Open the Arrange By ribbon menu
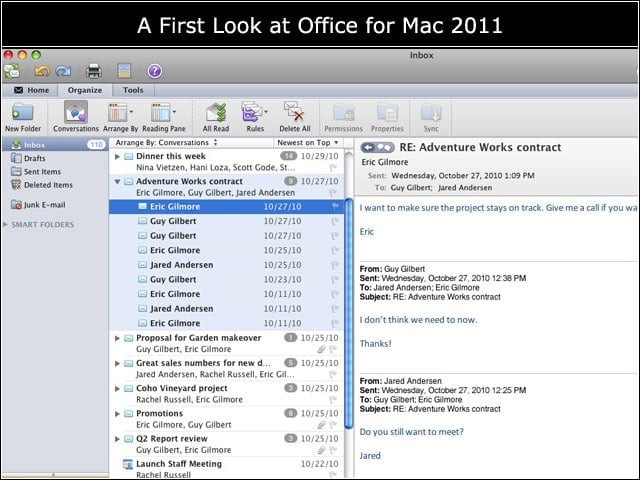Image resolution: width=640 pixels, height=480 pixels. 120,118
